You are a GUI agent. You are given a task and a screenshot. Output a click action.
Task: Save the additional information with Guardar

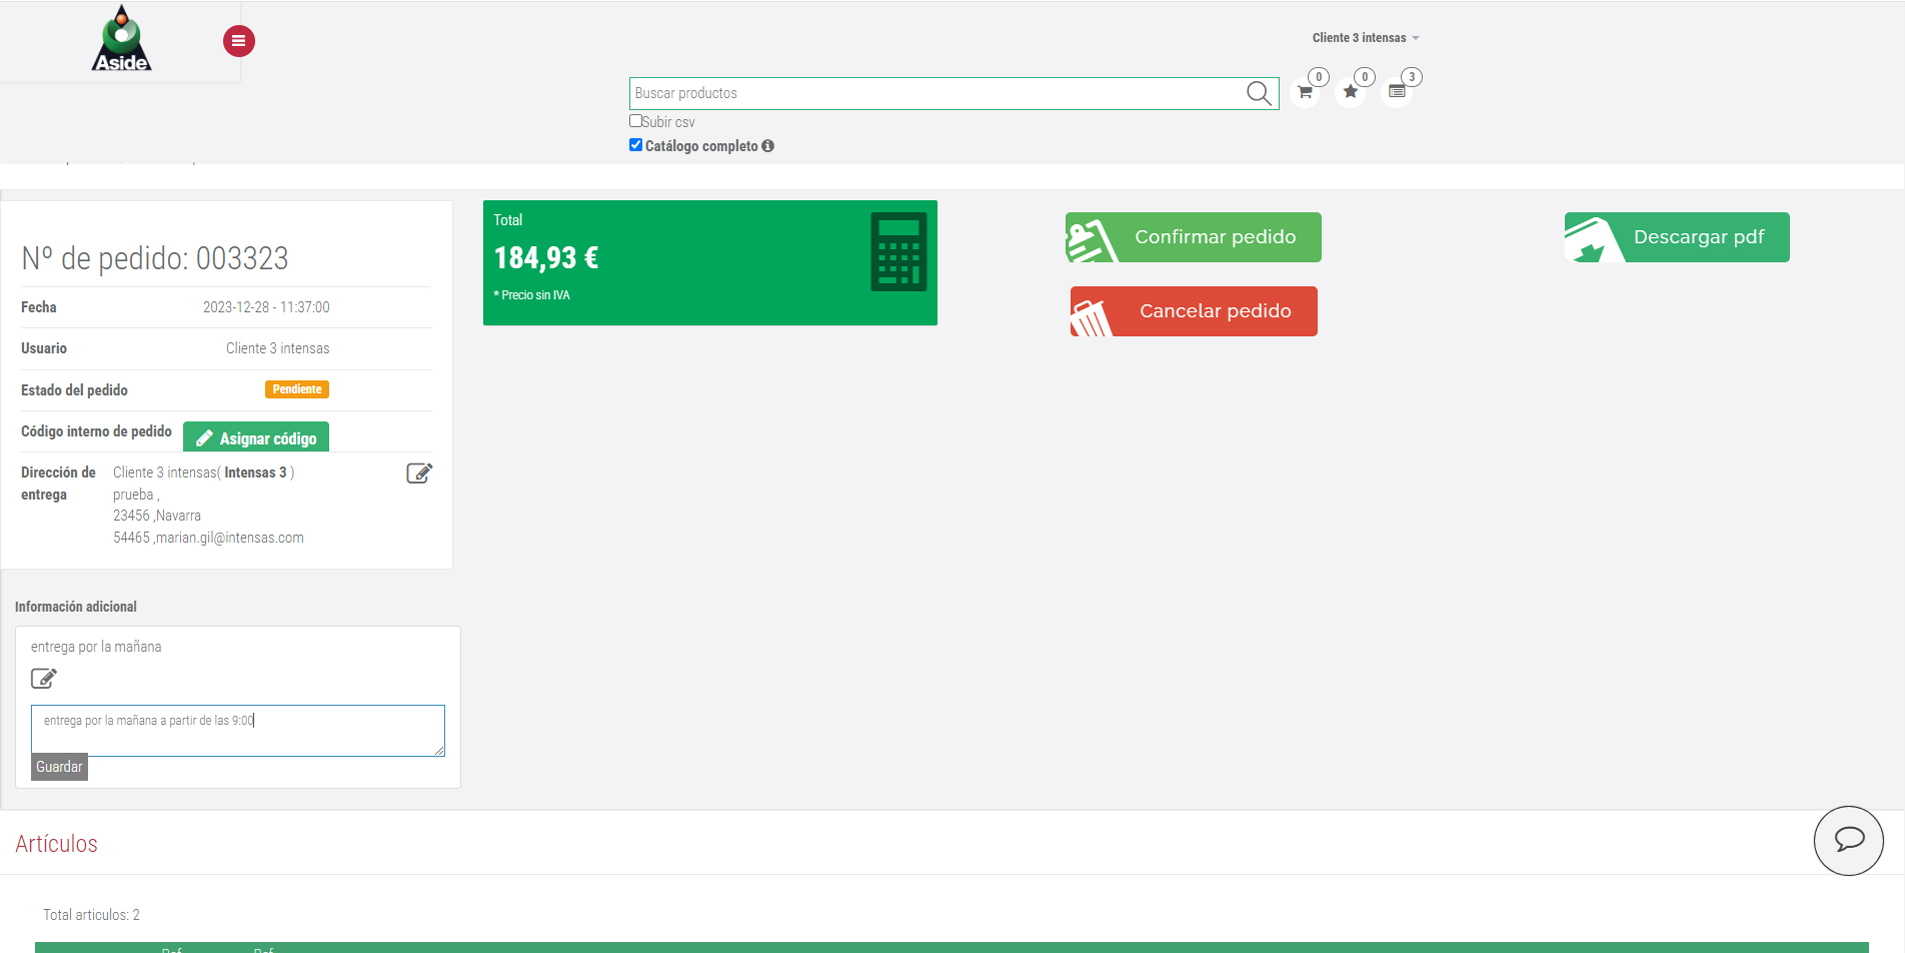(x=59, y=767)
